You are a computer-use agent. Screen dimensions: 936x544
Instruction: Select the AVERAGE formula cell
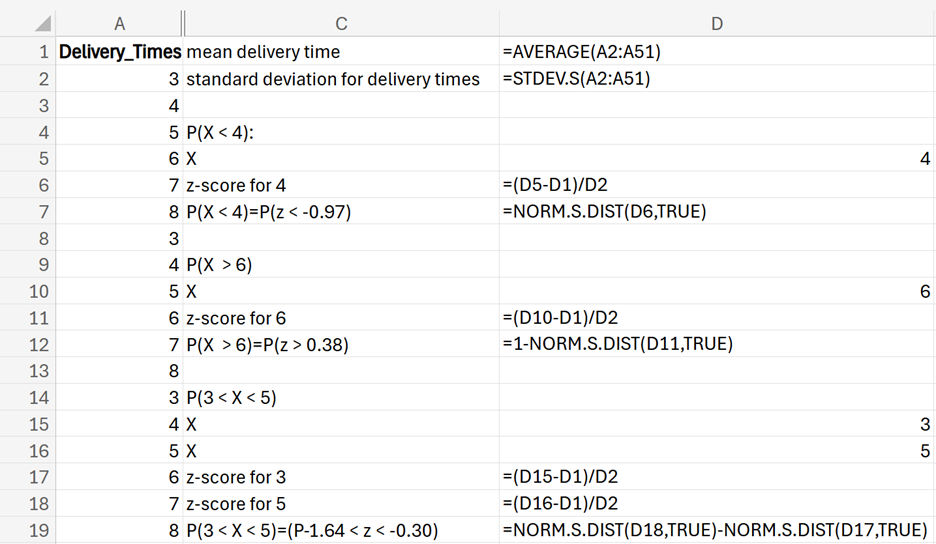point(716,52)
